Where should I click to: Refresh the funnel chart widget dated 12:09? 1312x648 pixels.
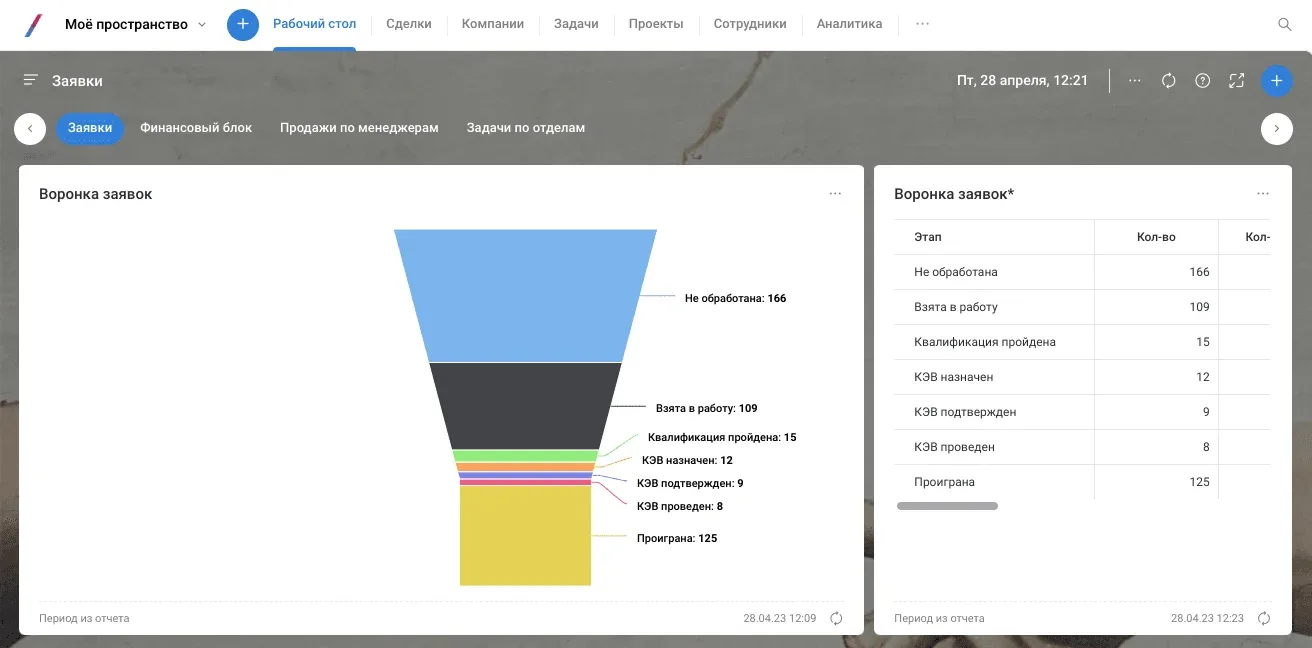pyautogui.click(x=836, y=618)
